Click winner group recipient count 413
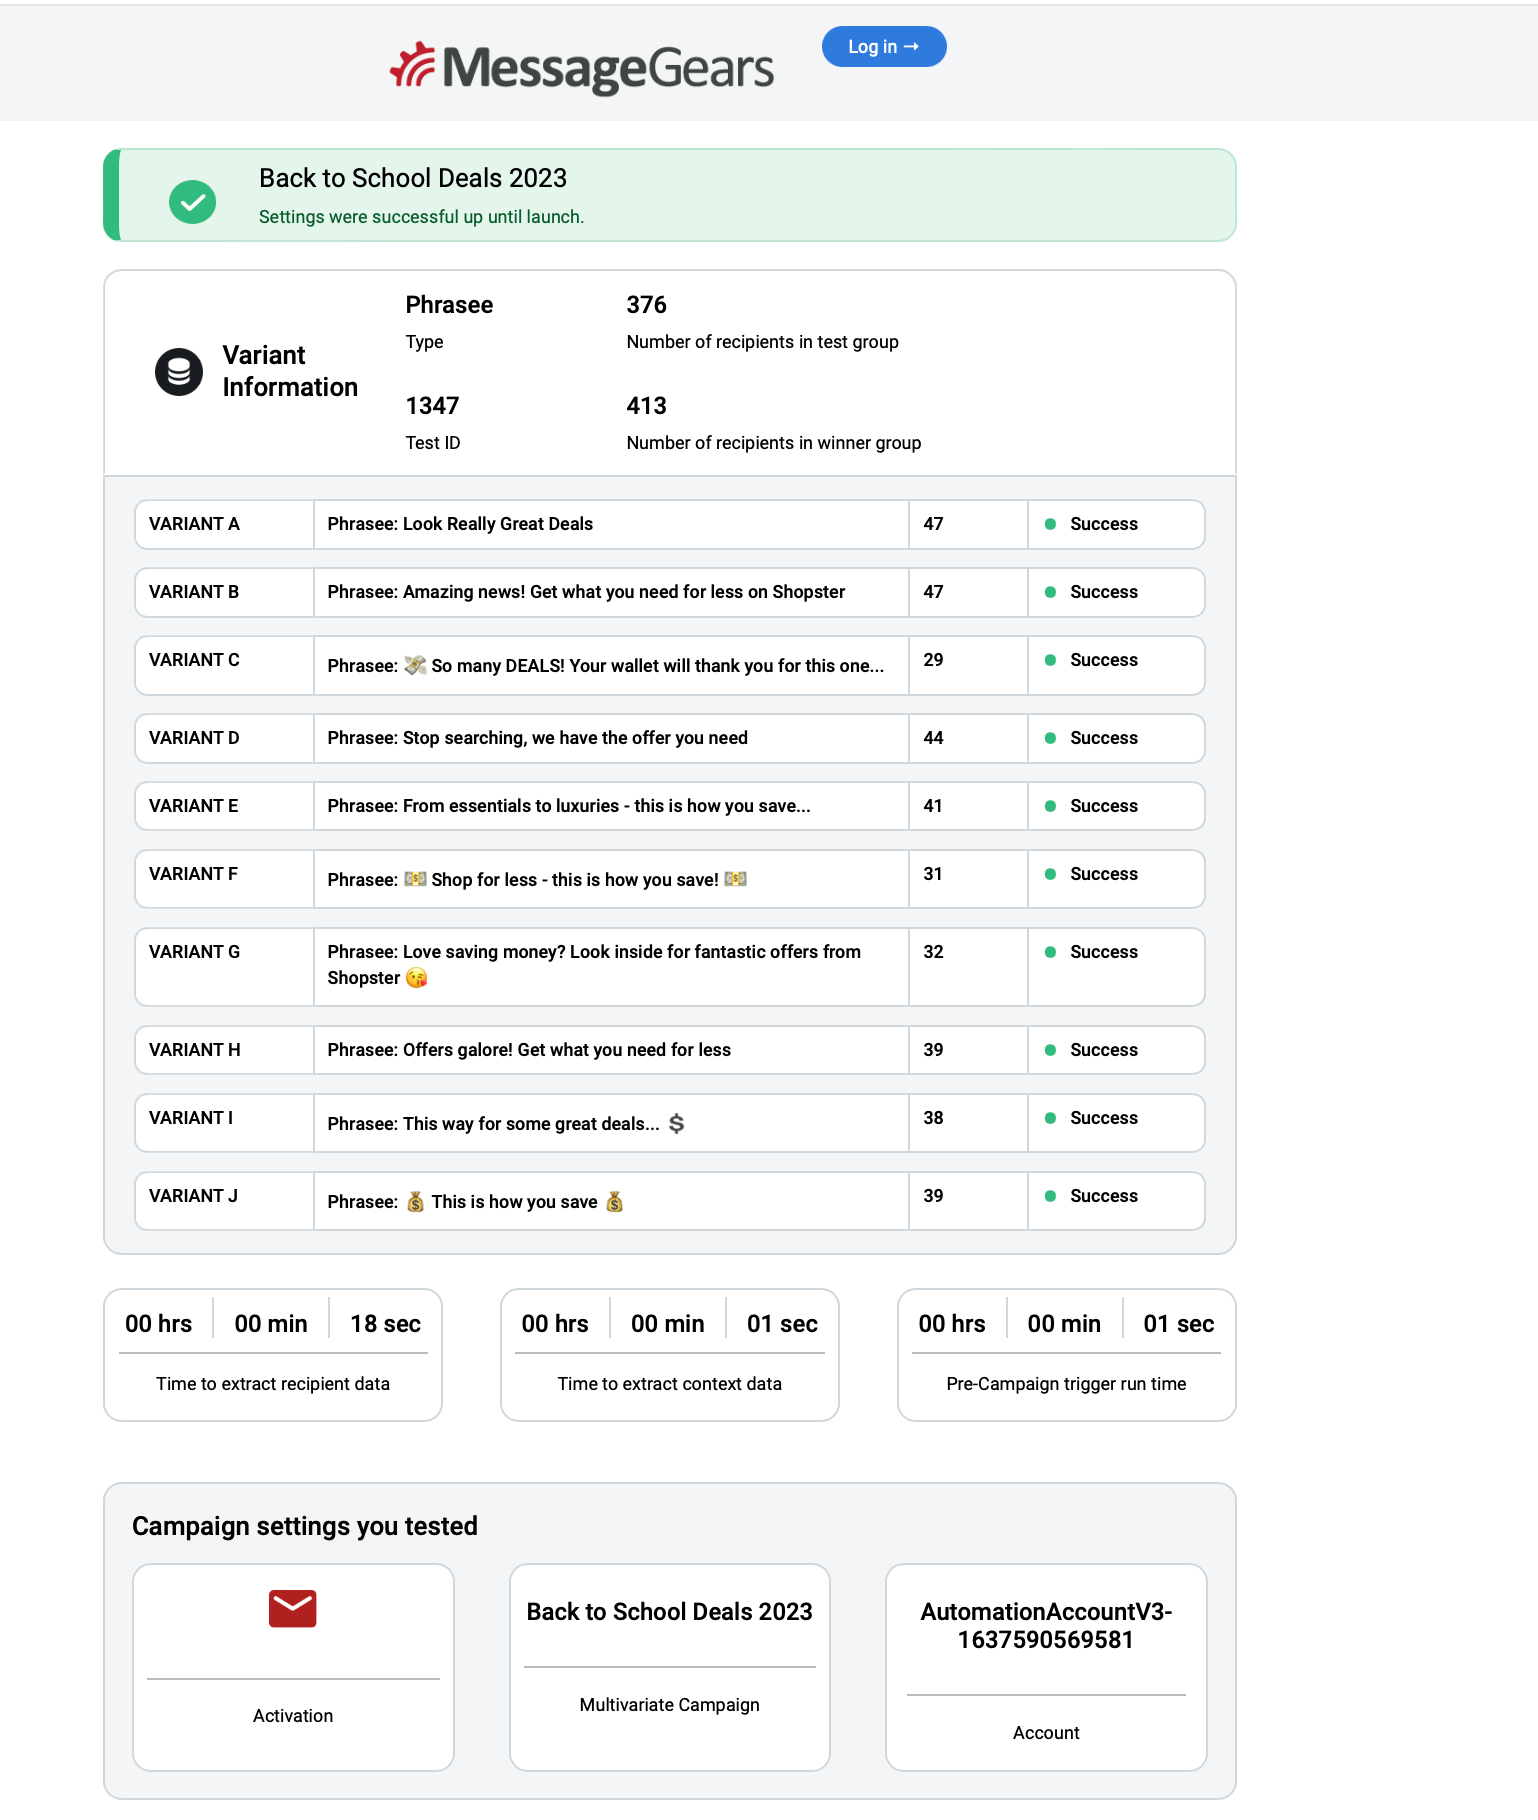 tap(646, 406)
